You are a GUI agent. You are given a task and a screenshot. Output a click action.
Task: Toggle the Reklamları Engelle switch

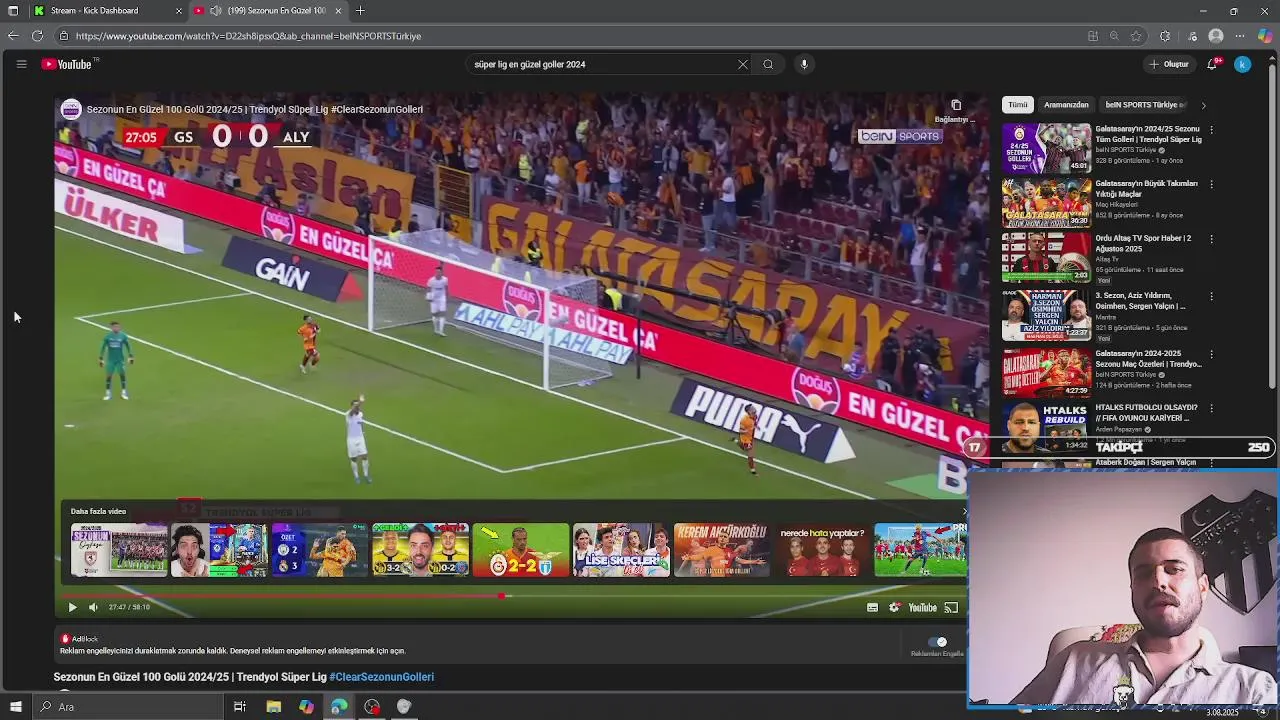click(938, 642)
